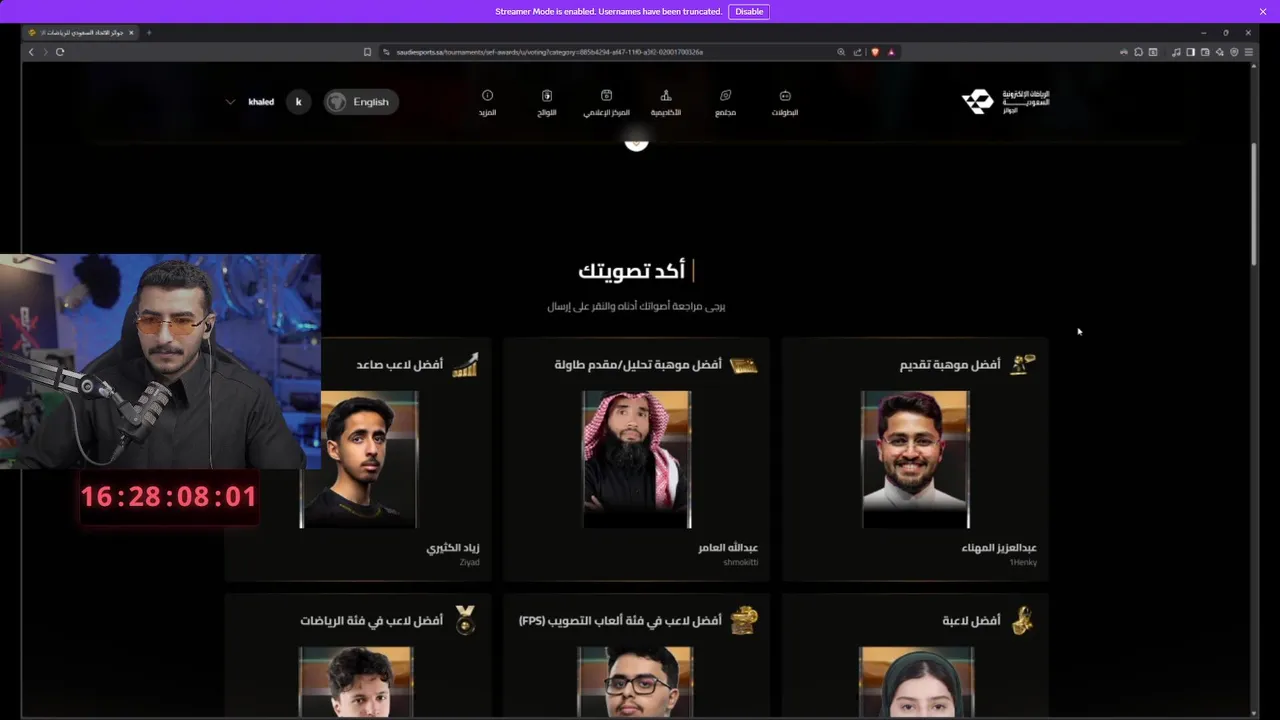The height and width of the screenshot is (720, 1280).
Task: Open Brave Shields lion icon
Action: [x=875, y=52]
